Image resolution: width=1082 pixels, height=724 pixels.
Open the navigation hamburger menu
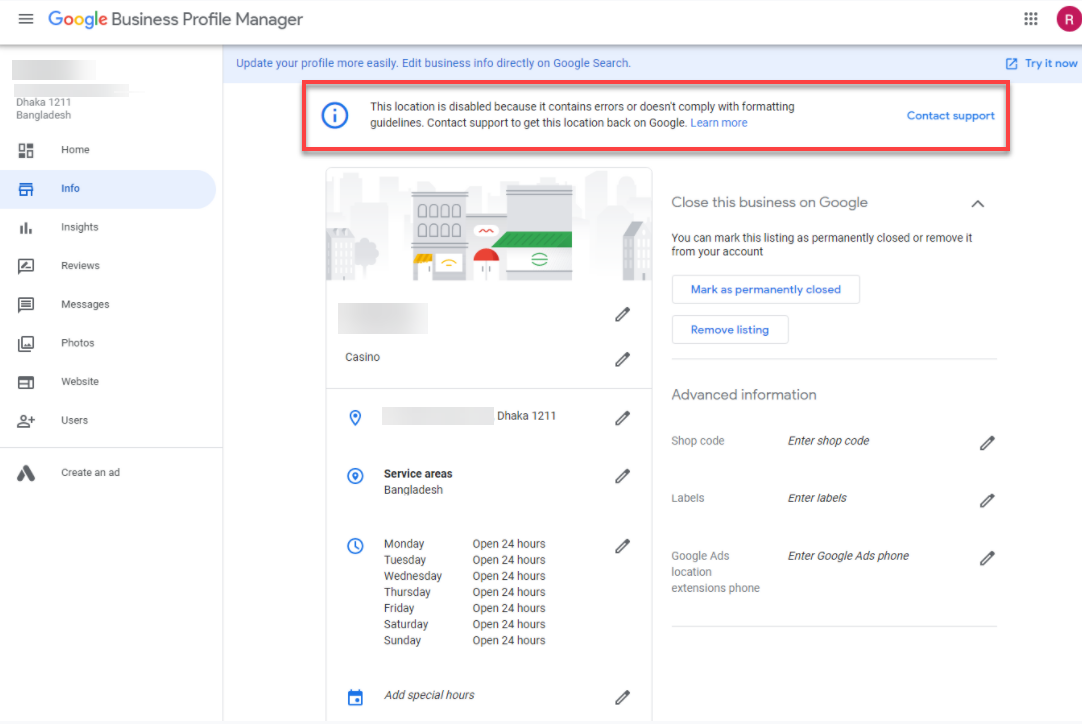coord(25,18)
